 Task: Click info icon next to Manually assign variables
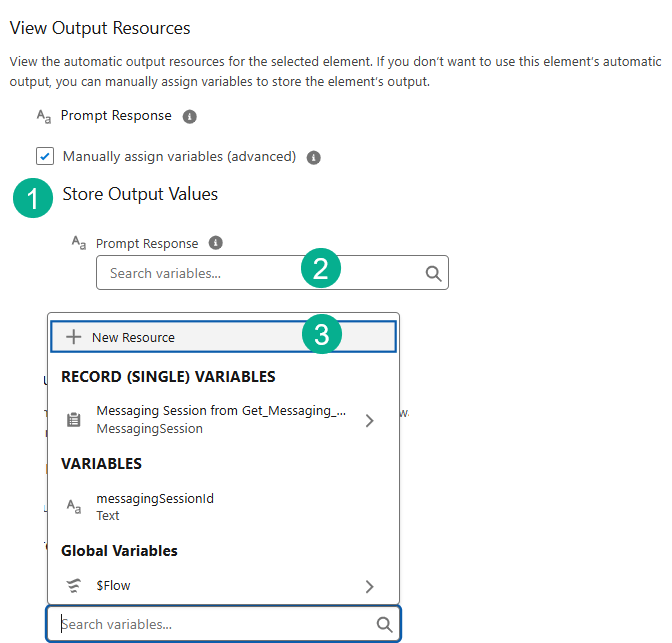[x=313, y=157]
